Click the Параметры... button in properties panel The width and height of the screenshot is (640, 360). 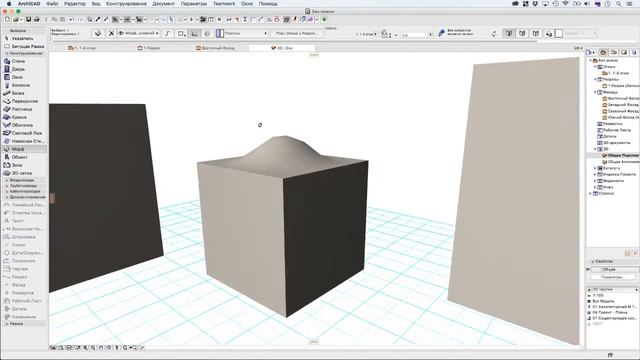[x=613, y=277]
